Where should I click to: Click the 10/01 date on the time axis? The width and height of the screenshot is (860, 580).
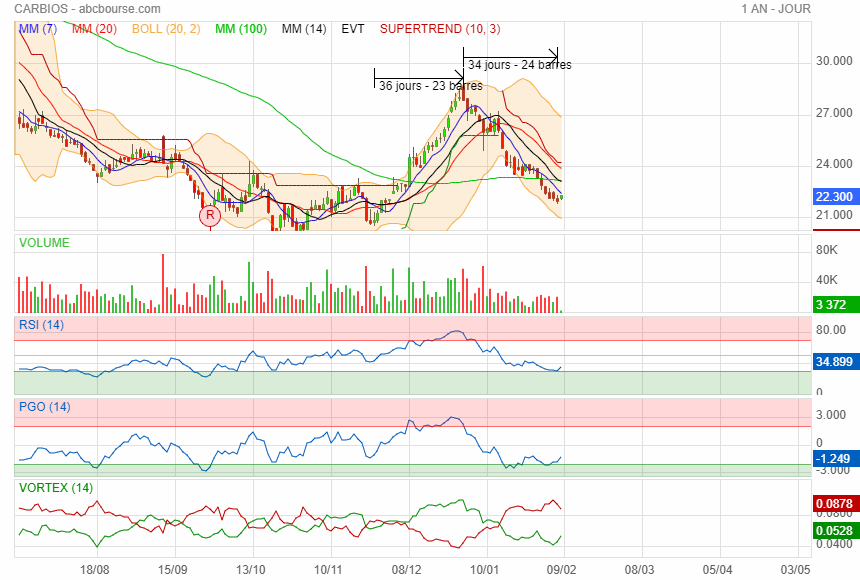coord(484,570)
